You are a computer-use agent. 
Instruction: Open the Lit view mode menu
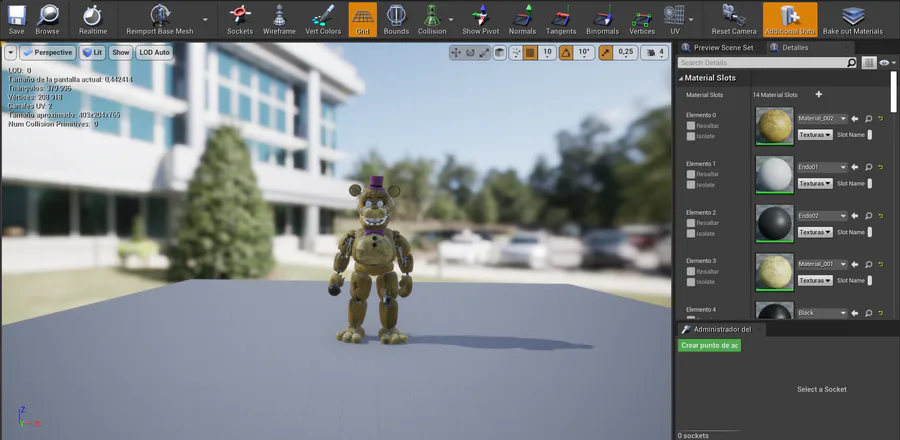[x=92, y=53]
